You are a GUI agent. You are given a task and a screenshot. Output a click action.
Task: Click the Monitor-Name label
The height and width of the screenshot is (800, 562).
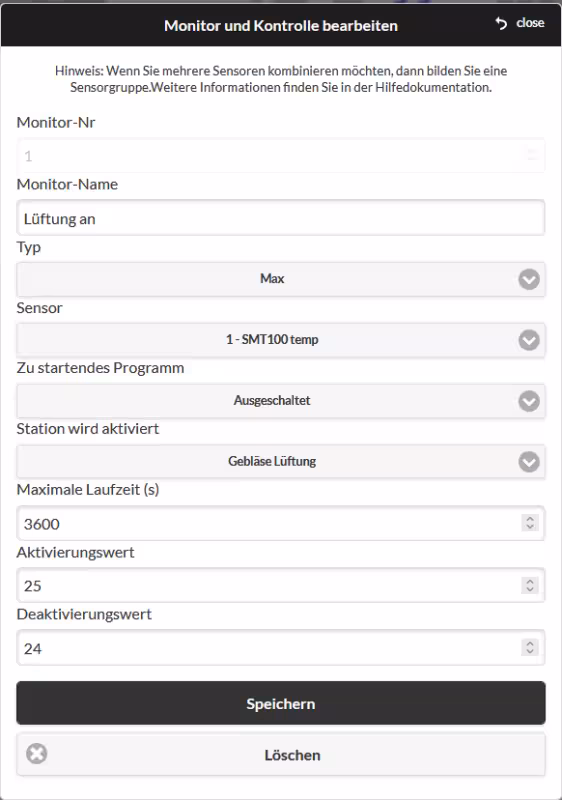pos(67,184)
